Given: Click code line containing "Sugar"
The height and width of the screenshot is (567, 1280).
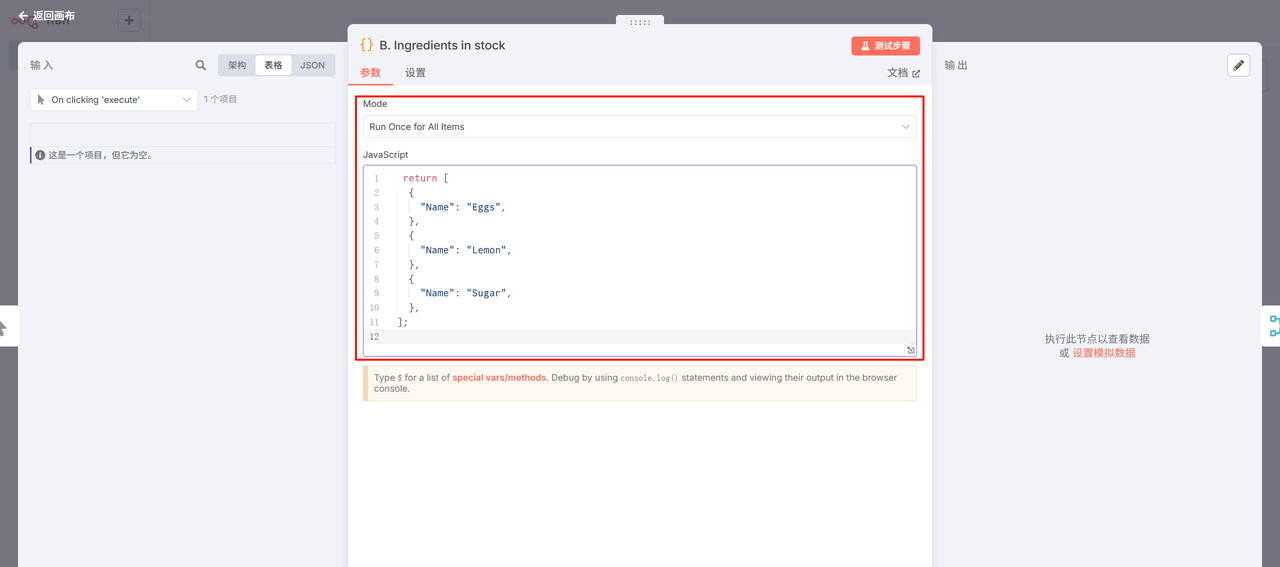Looking at the screenshot, I should pos(466,293).
